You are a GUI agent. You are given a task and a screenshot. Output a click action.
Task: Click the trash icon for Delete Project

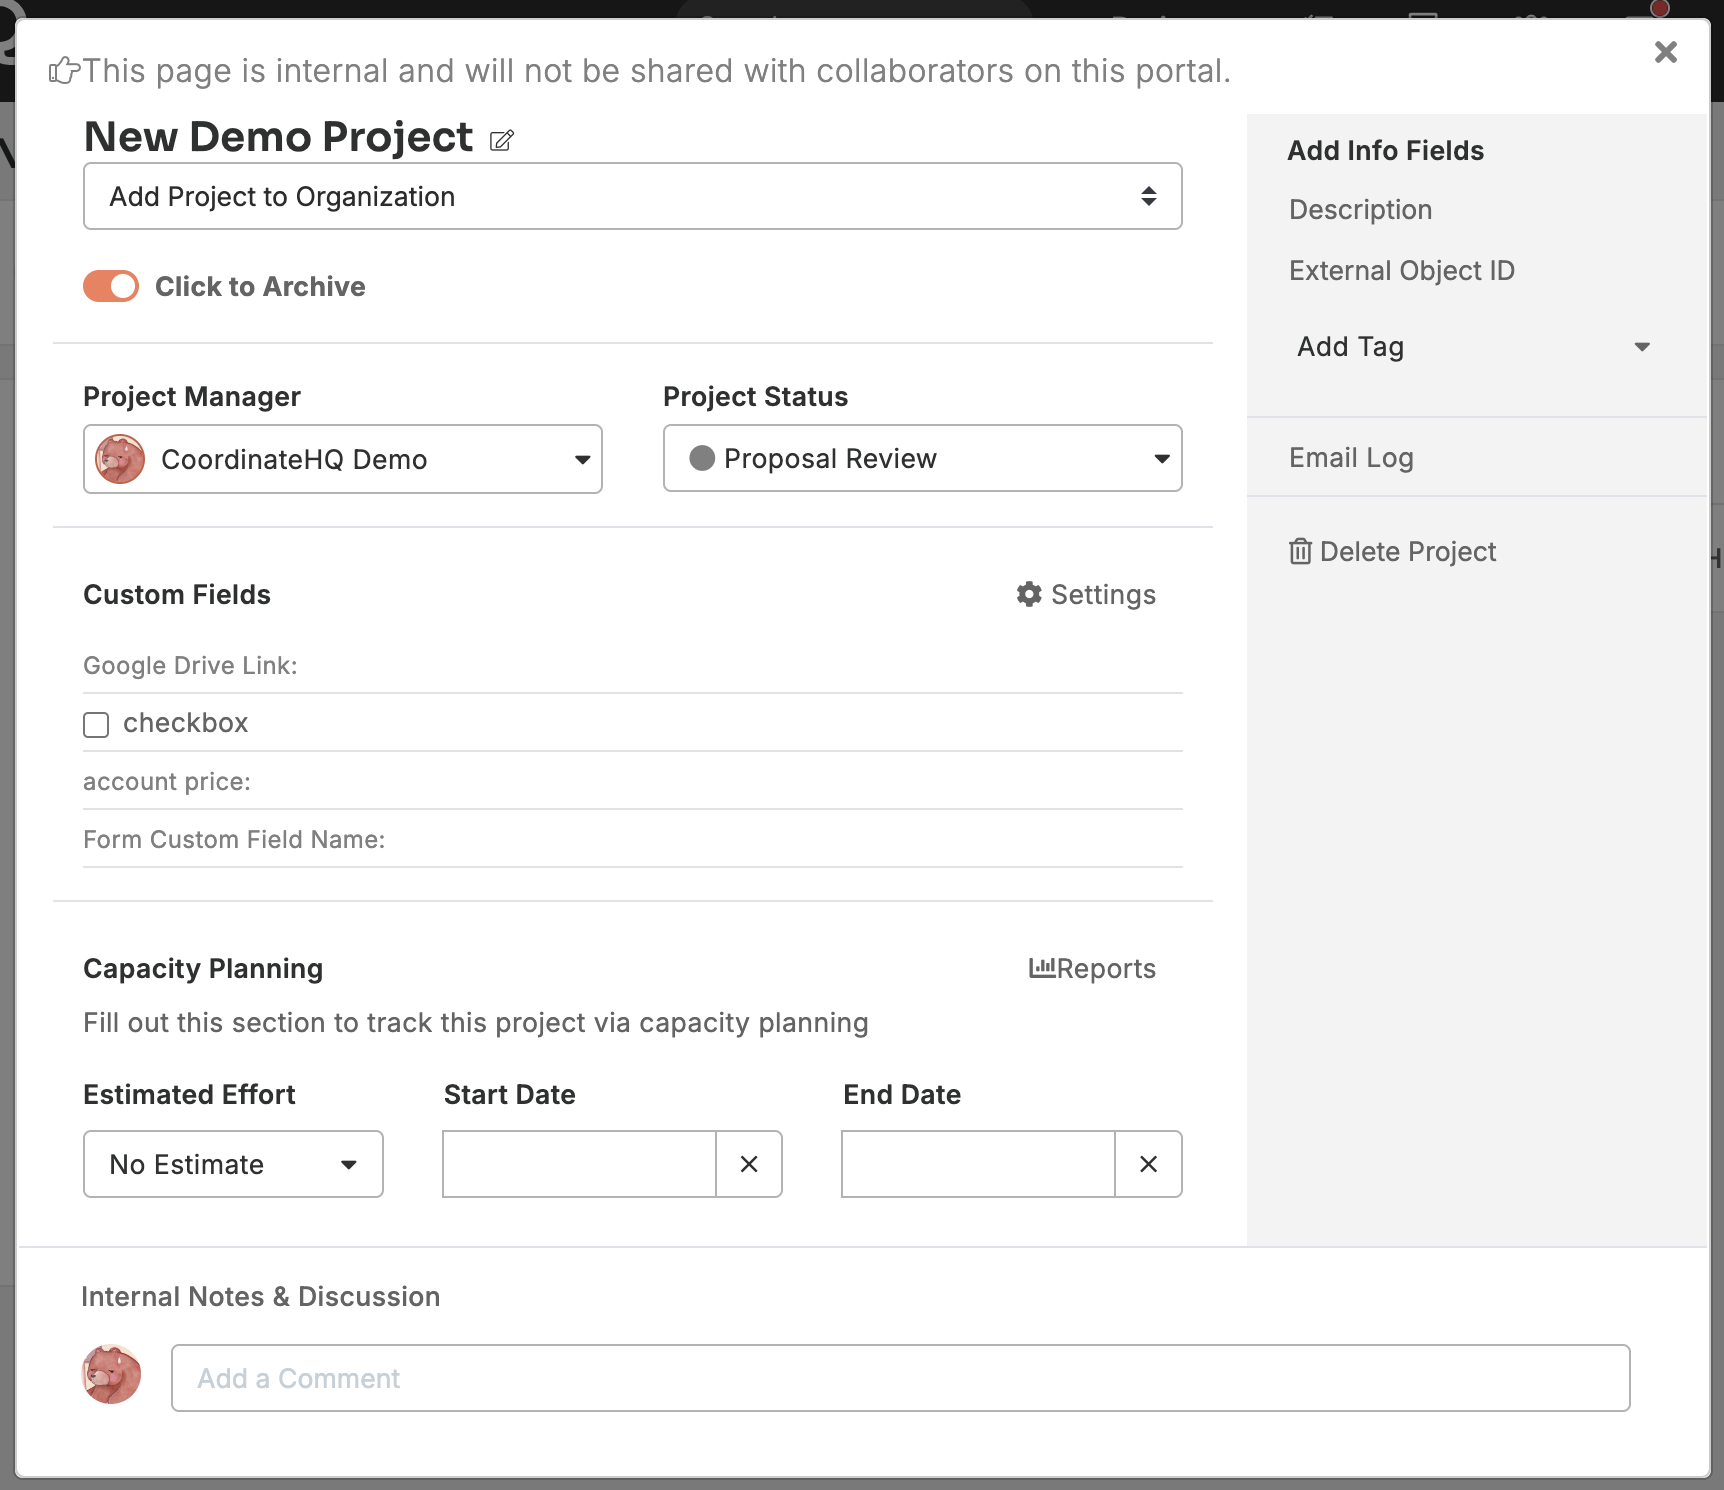[1300, 551]
